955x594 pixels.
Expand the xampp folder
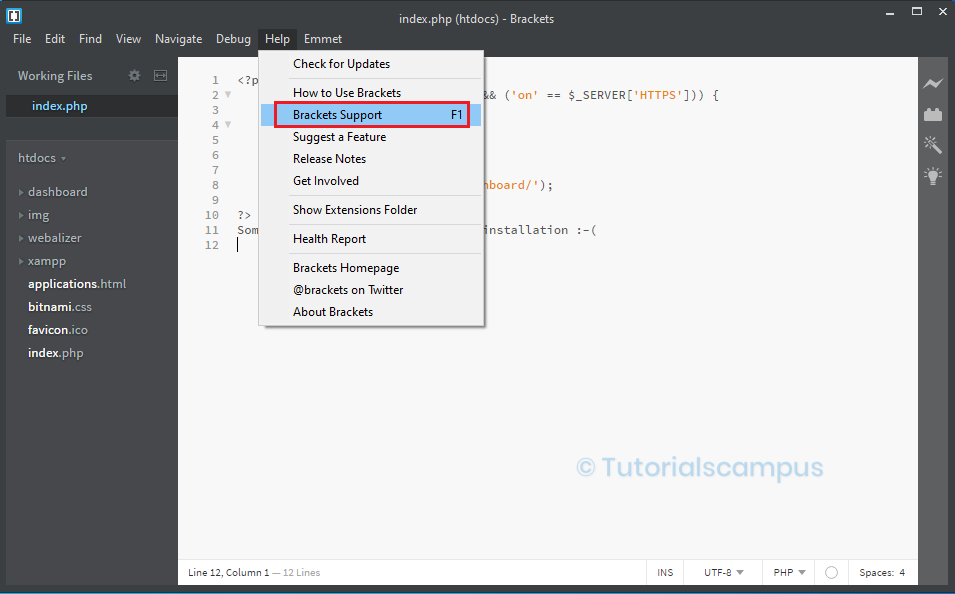[x=21, y=261]
